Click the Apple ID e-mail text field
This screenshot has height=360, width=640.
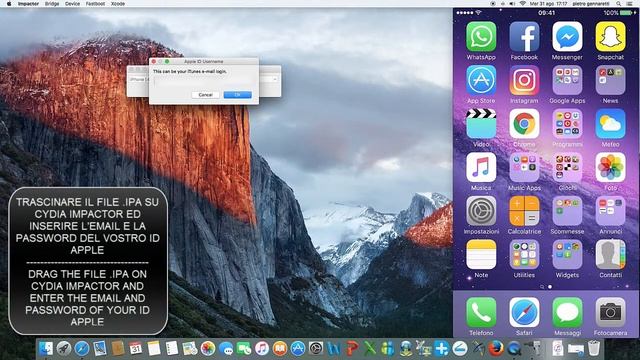[203, 82]
